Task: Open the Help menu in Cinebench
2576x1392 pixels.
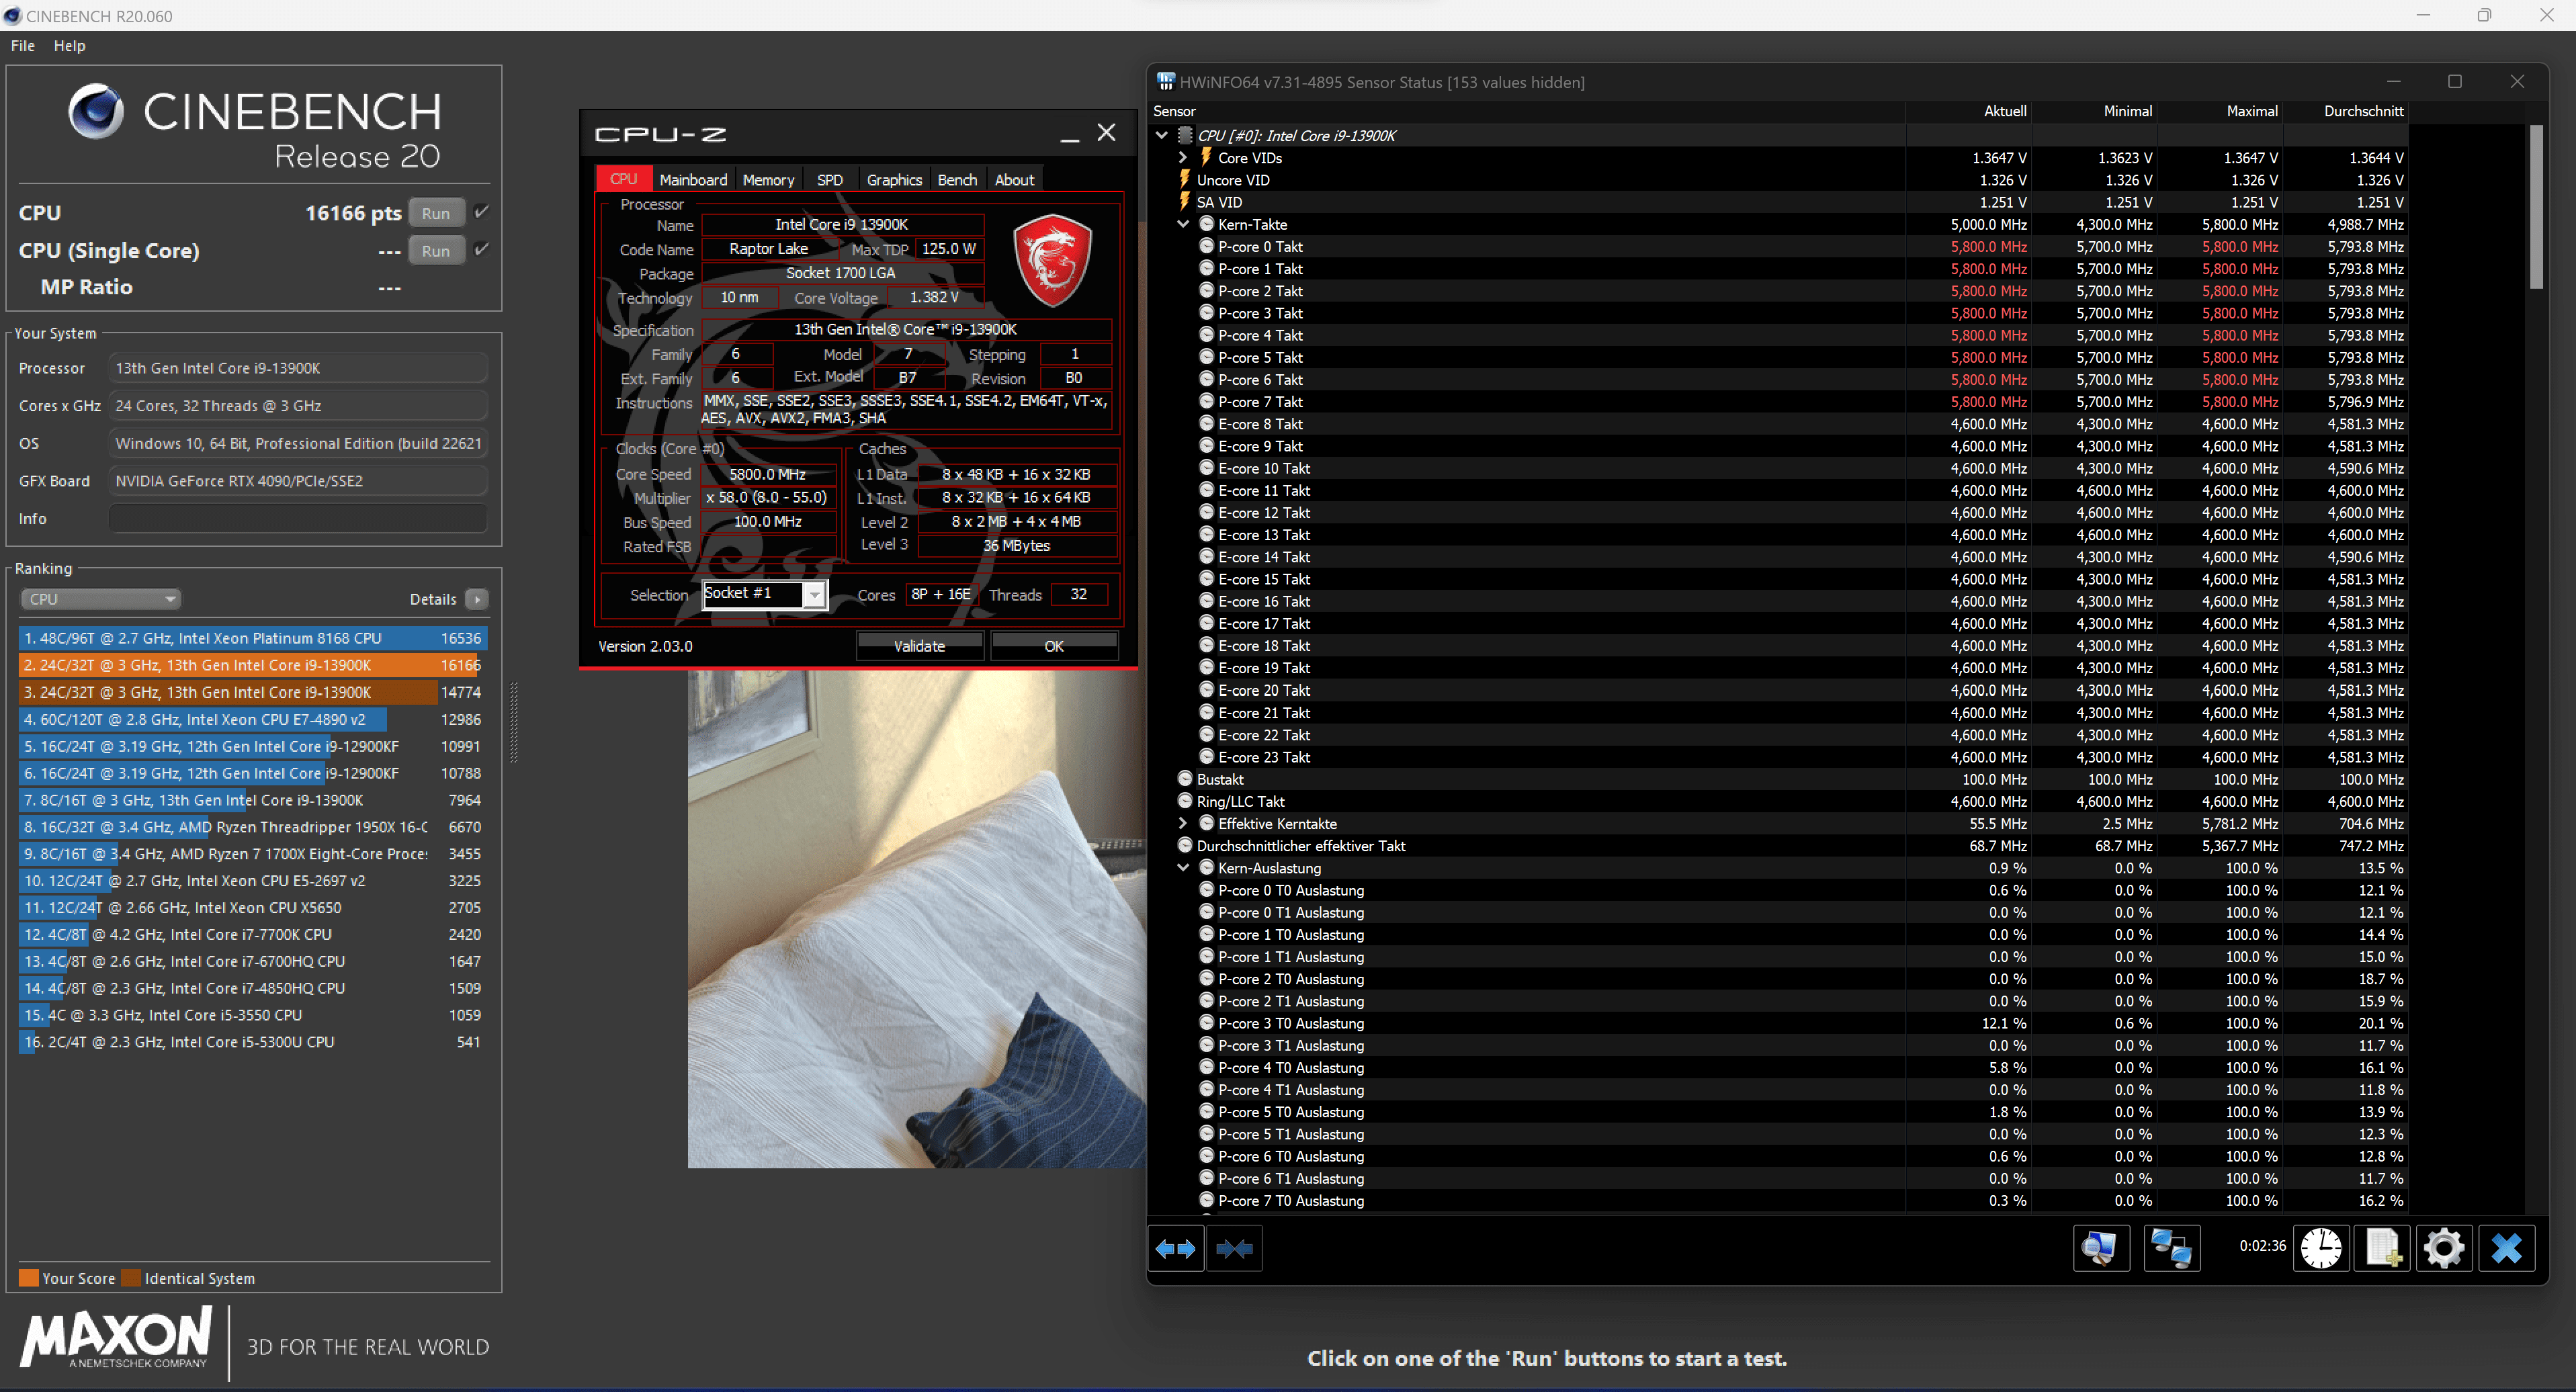Action: click(69, 45)
